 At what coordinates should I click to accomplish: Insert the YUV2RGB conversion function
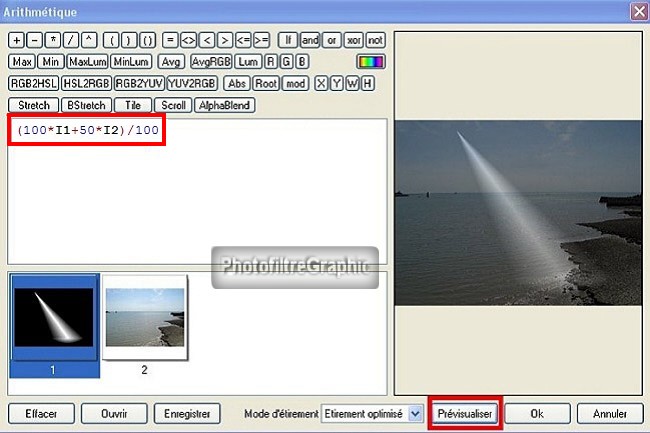(x=192, y=84)
